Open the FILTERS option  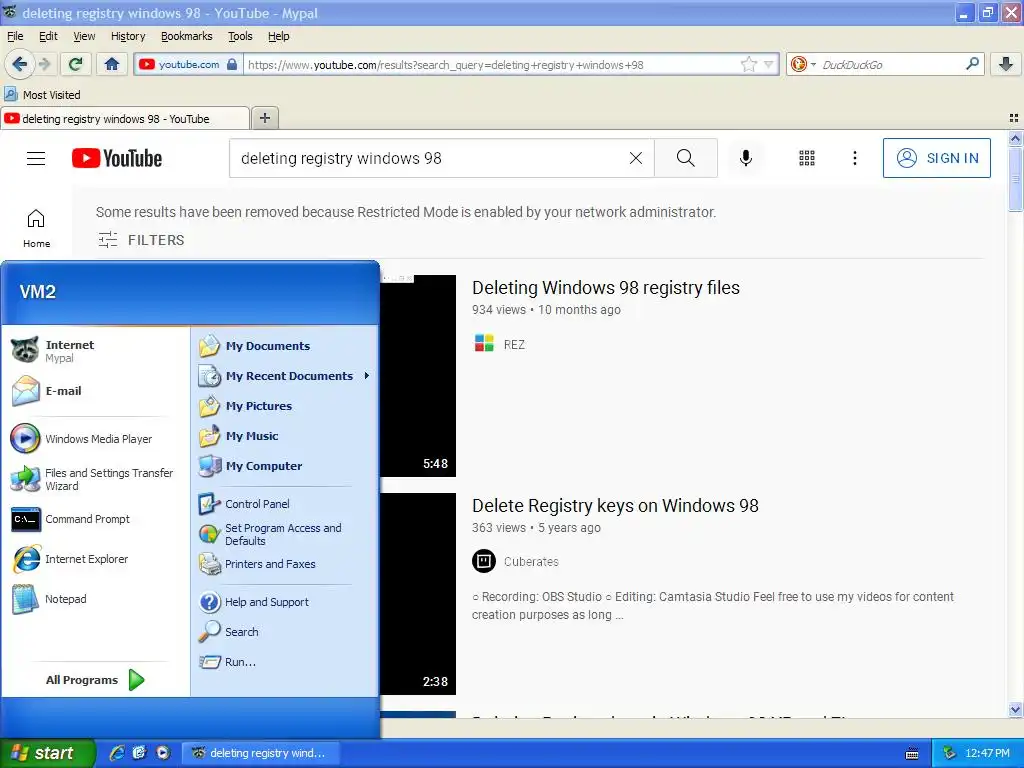pyautogui.click(x=141, y=240)
